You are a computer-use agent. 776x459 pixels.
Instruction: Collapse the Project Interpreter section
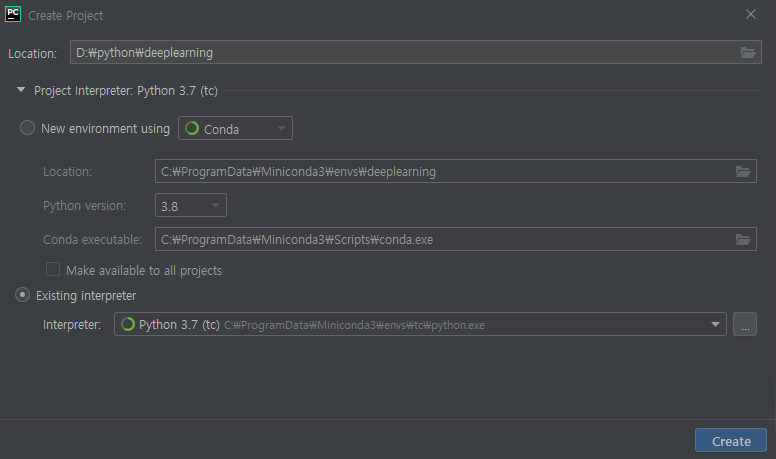pyautogui.click(x=21, y=90)
